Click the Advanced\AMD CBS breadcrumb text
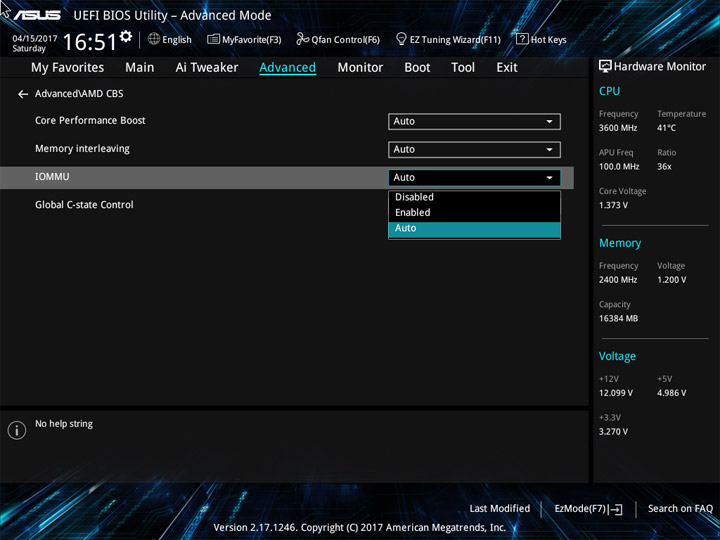The image size is (720, 540). (79, 94)
